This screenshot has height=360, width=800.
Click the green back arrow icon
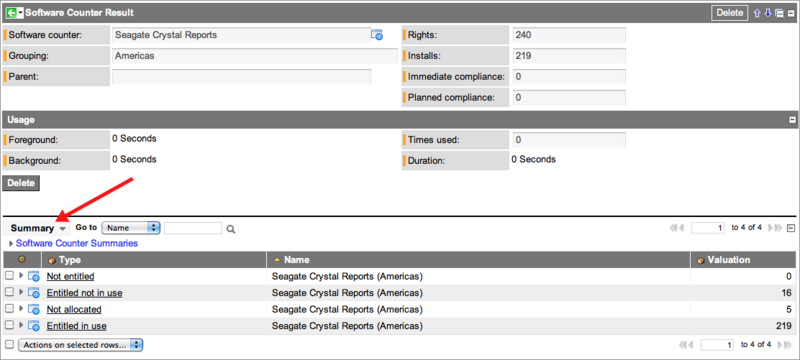10,13
